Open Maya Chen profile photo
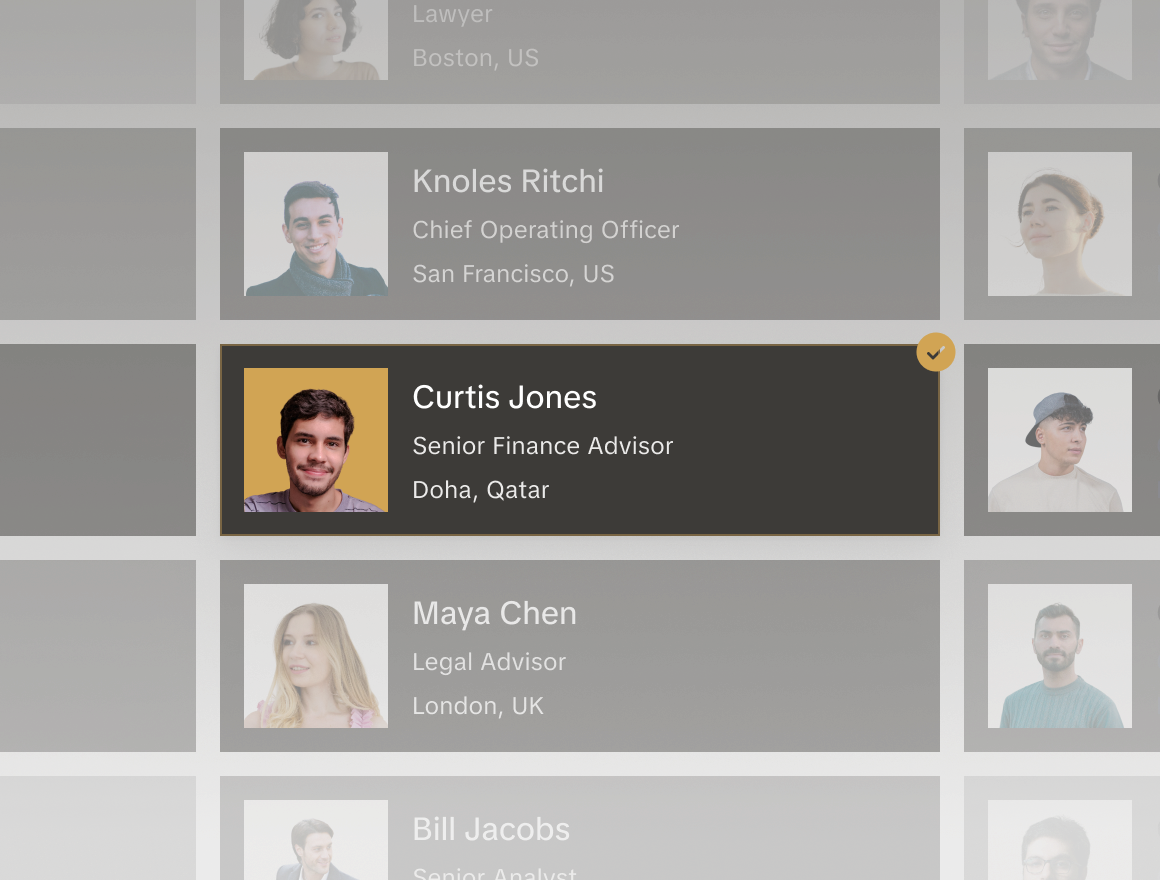Image resolution: width=1160 pixels, height=880 pixels. [316, 656]
